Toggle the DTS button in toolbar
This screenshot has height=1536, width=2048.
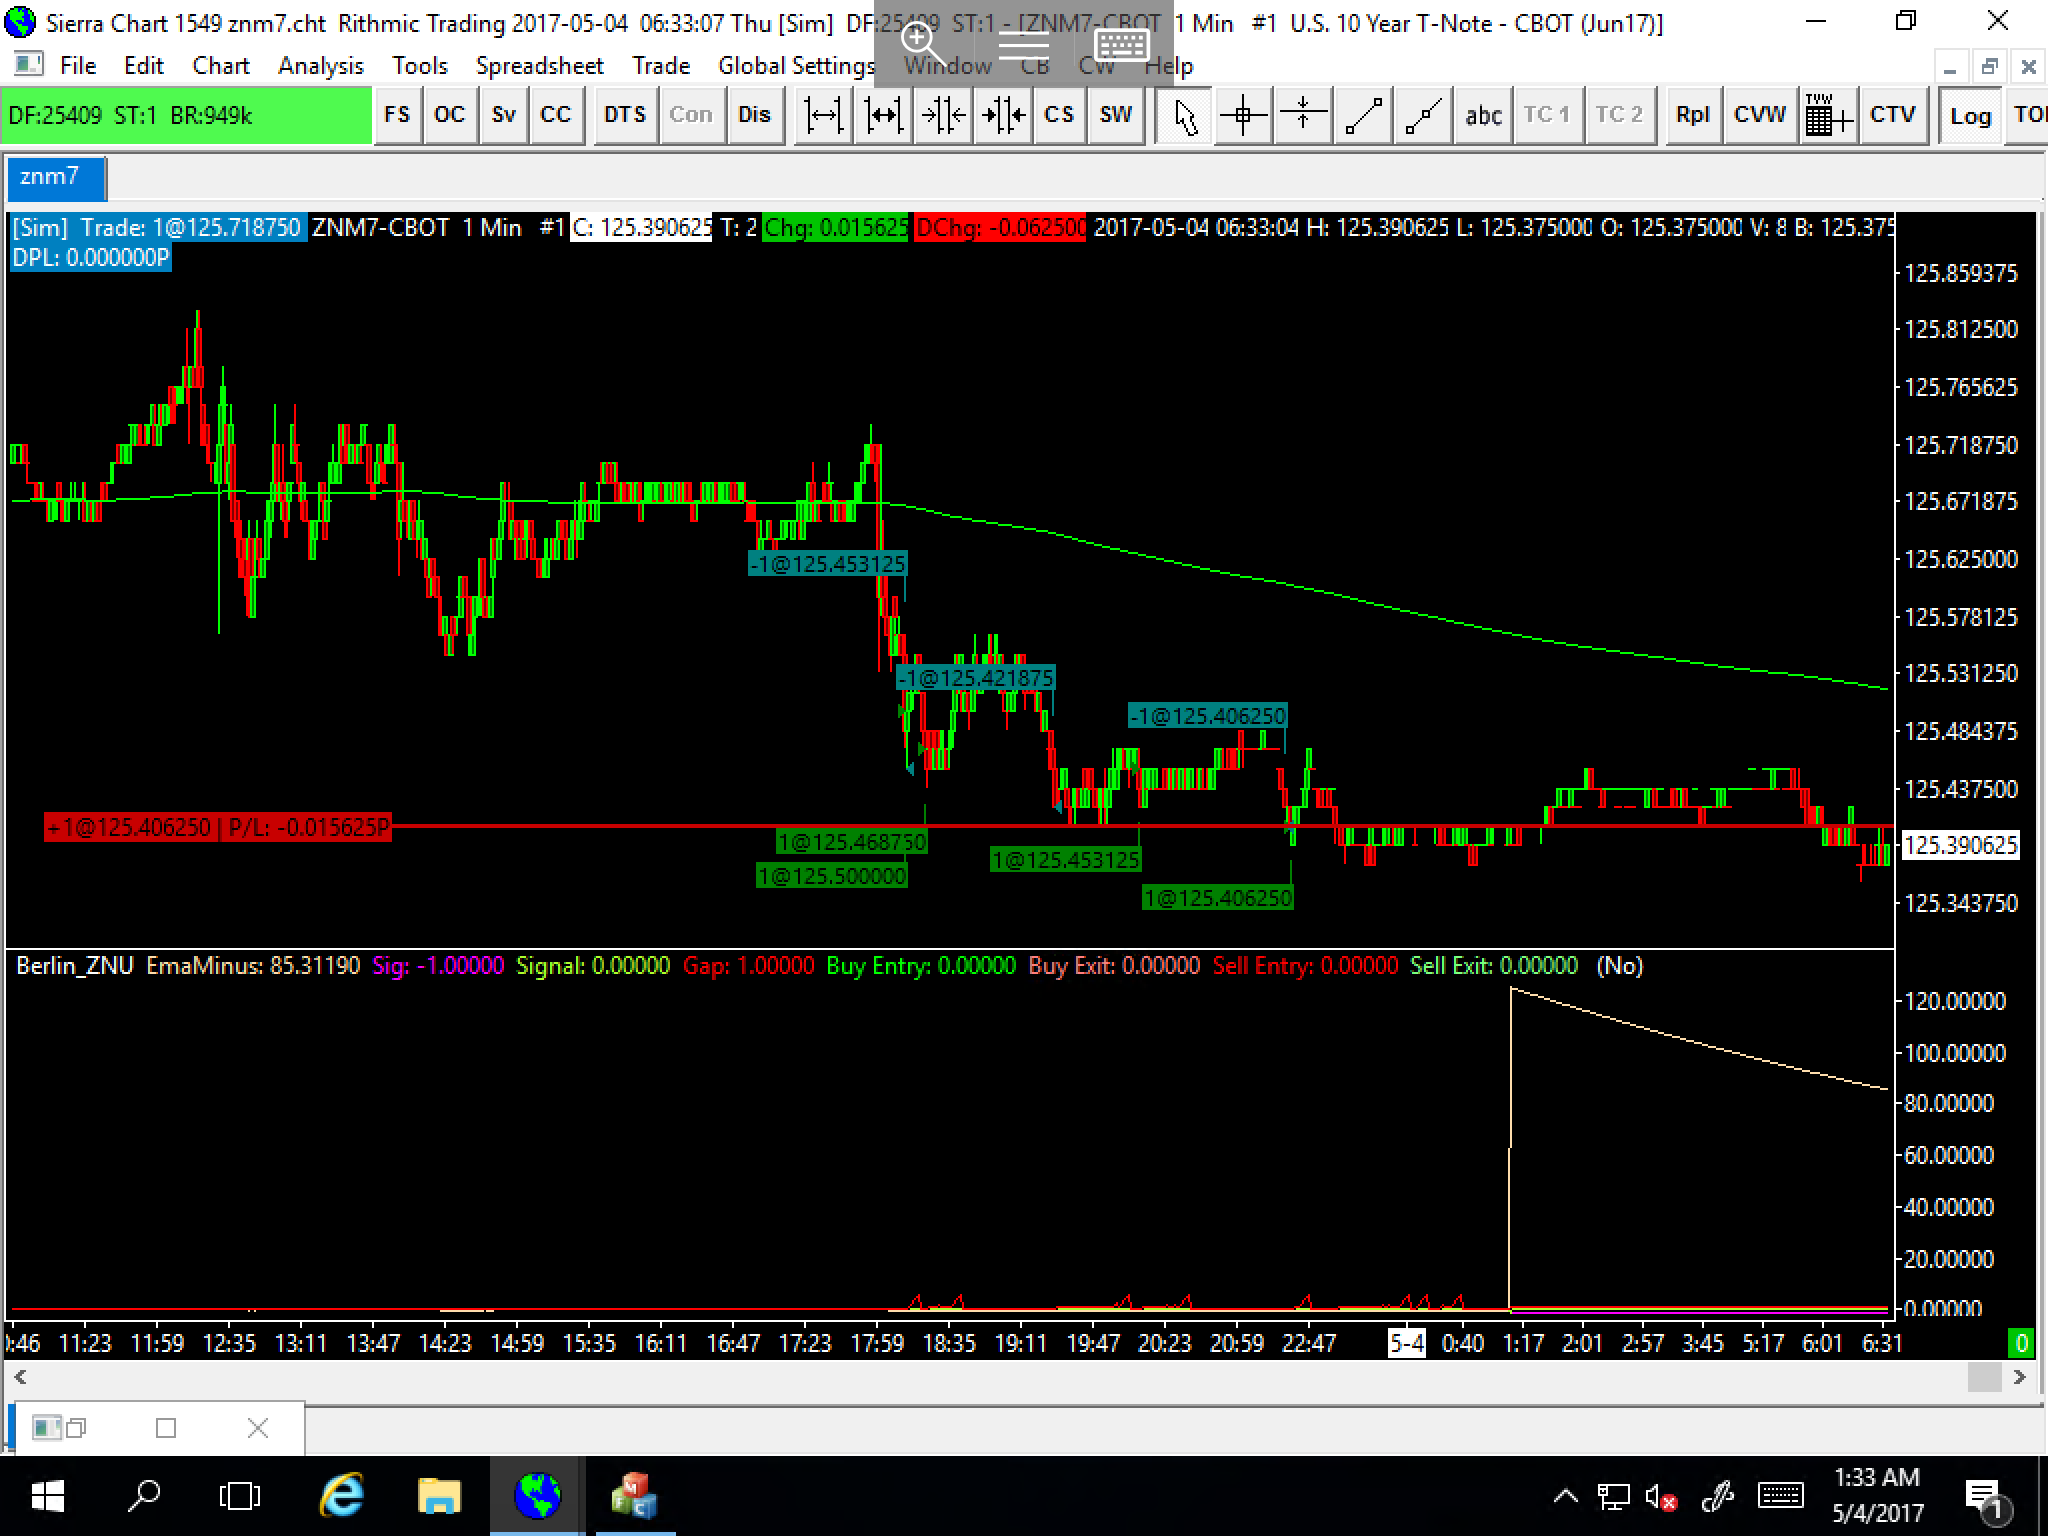click(x=625, y=116)
